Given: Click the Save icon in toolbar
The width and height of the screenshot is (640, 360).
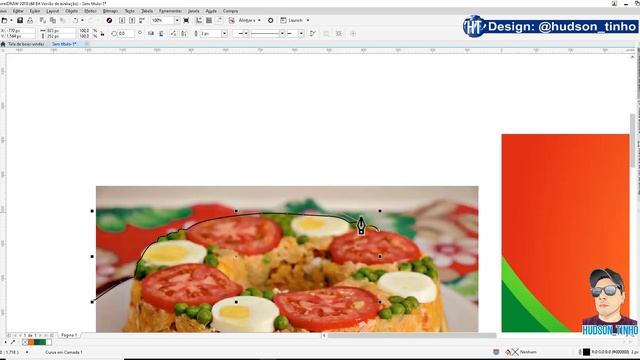Looking at the screenshot, I should [x=20, y=20].
